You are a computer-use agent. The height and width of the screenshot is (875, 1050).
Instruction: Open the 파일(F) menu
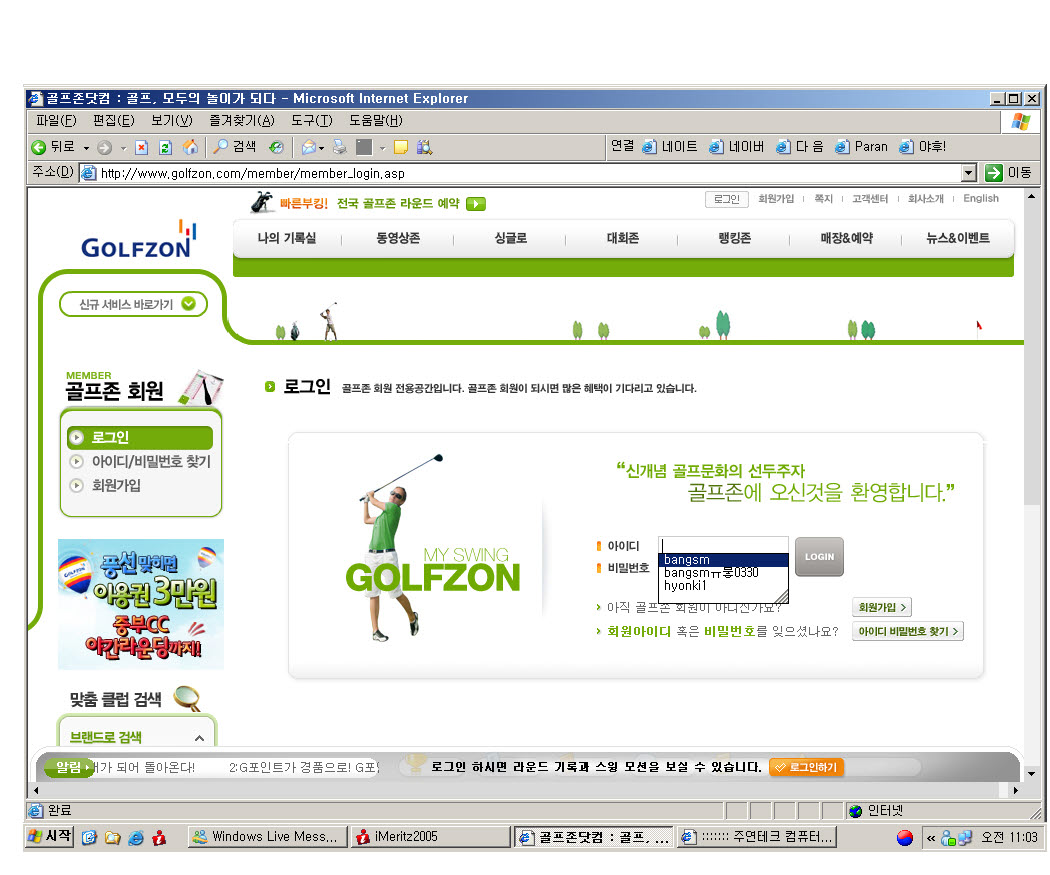pos(56,121)
